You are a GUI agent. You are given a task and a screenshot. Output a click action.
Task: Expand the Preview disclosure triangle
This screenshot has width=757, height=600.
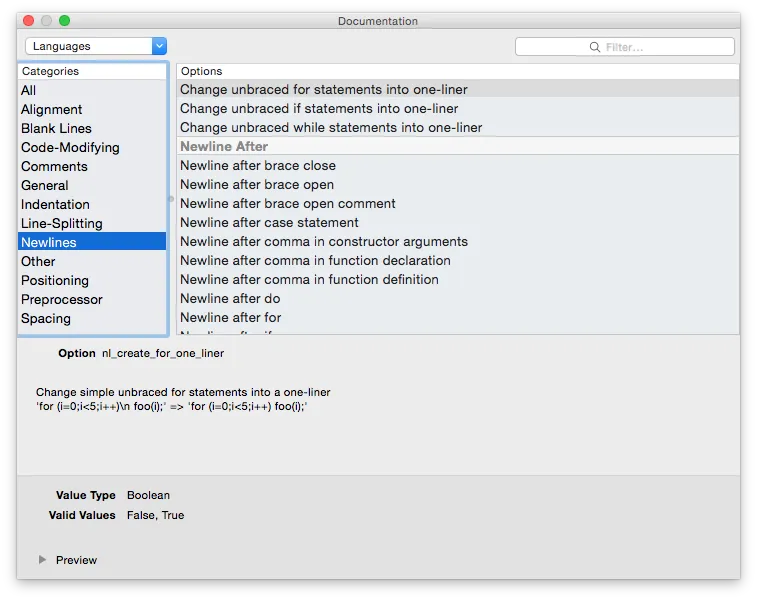pos(42,559)
